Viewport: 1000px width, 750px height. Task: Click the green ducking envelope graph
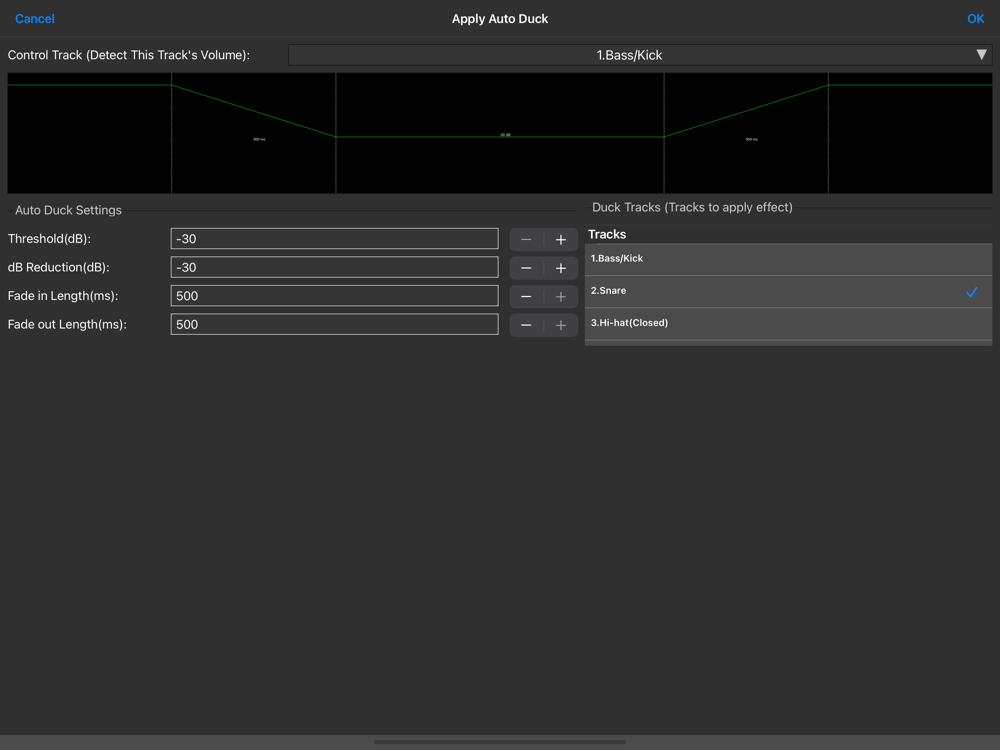(x=499, y=133)
